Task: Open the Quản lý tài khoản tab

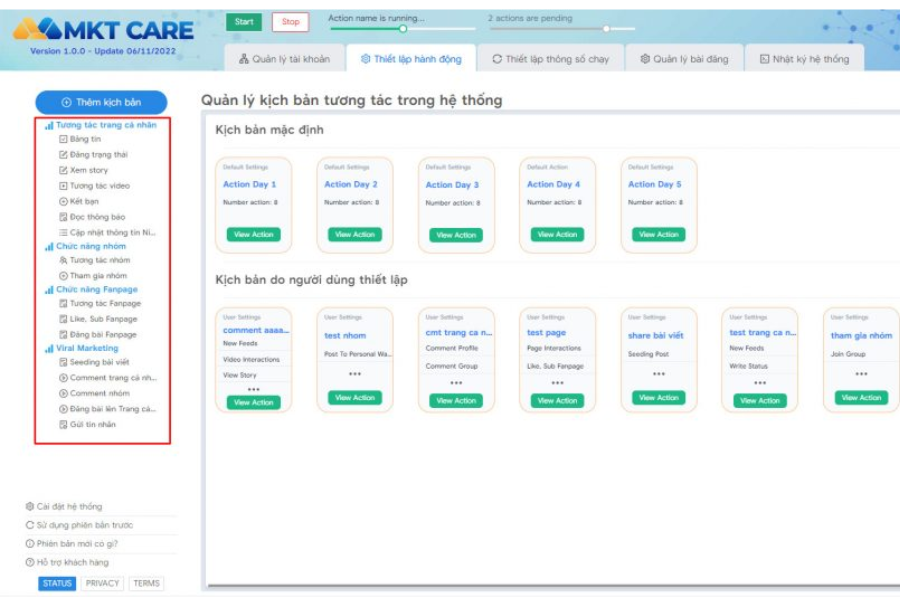Action: (284, 59)
